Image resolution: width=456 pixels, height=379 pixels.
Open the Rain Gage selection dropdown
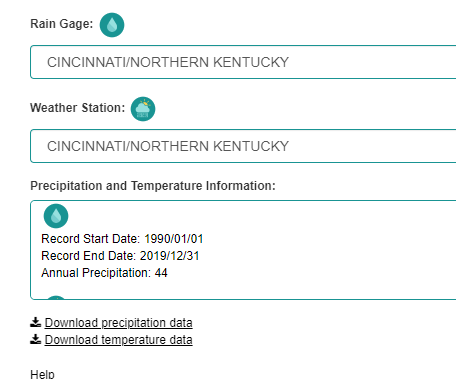tap(243, 62)
